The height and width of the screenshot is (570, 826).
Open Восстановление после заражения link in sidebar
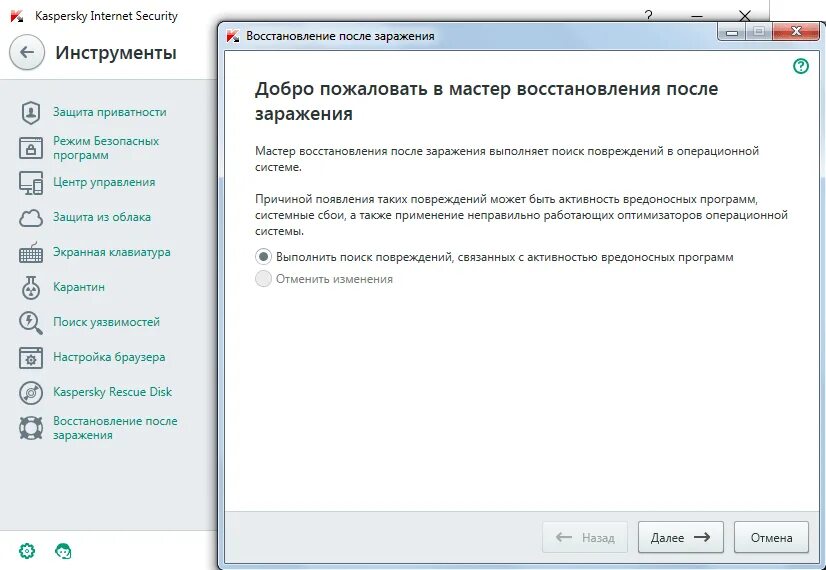point(115,428)
